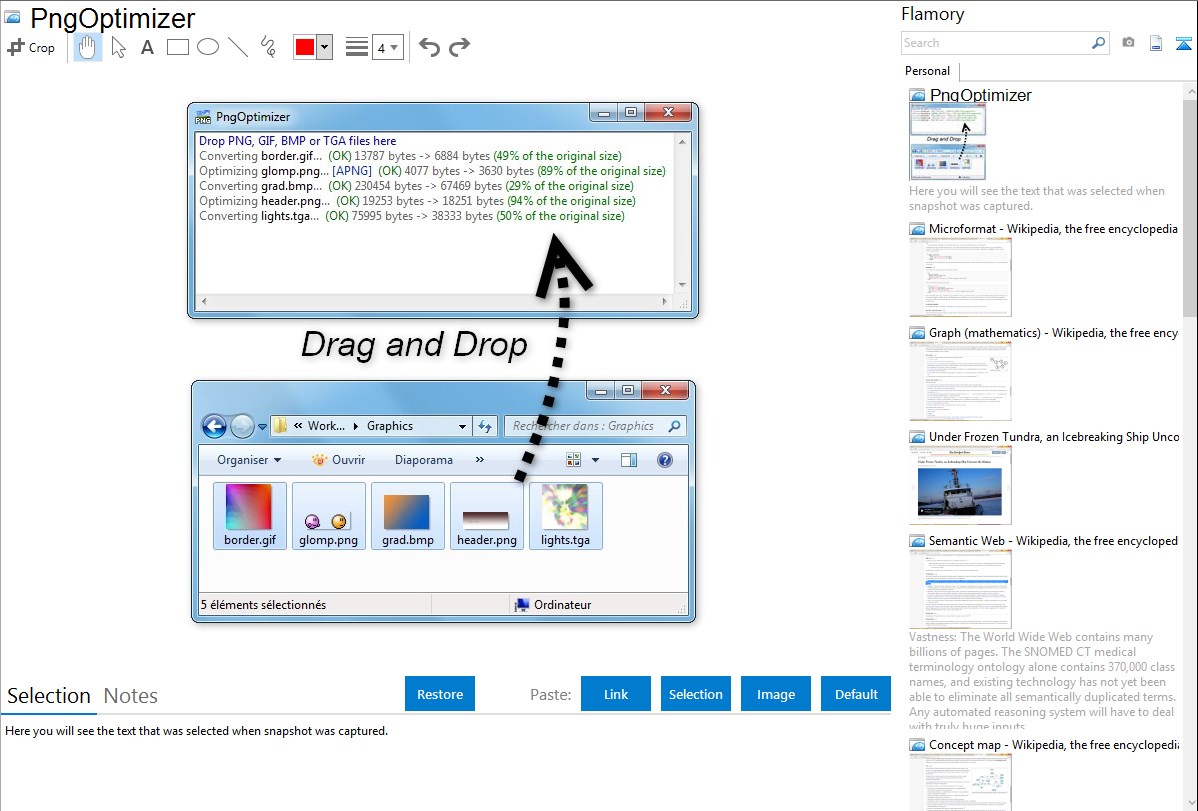
Task: Open the PngOptimizer snapshot thumbnail in the sidebar
Action: (947, 142)
